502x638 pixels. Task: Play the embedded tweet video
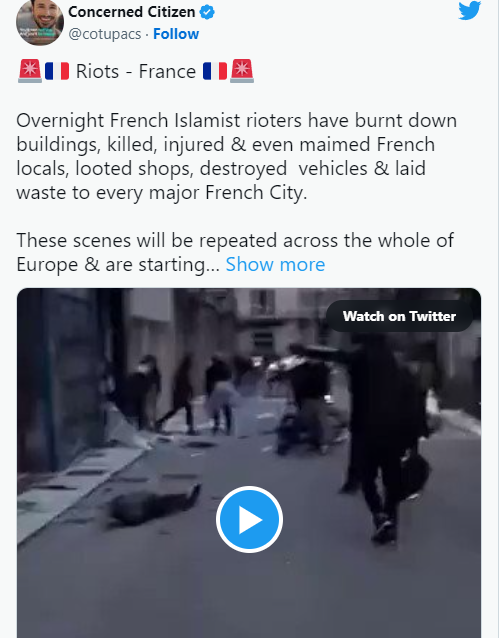point(249,520)
